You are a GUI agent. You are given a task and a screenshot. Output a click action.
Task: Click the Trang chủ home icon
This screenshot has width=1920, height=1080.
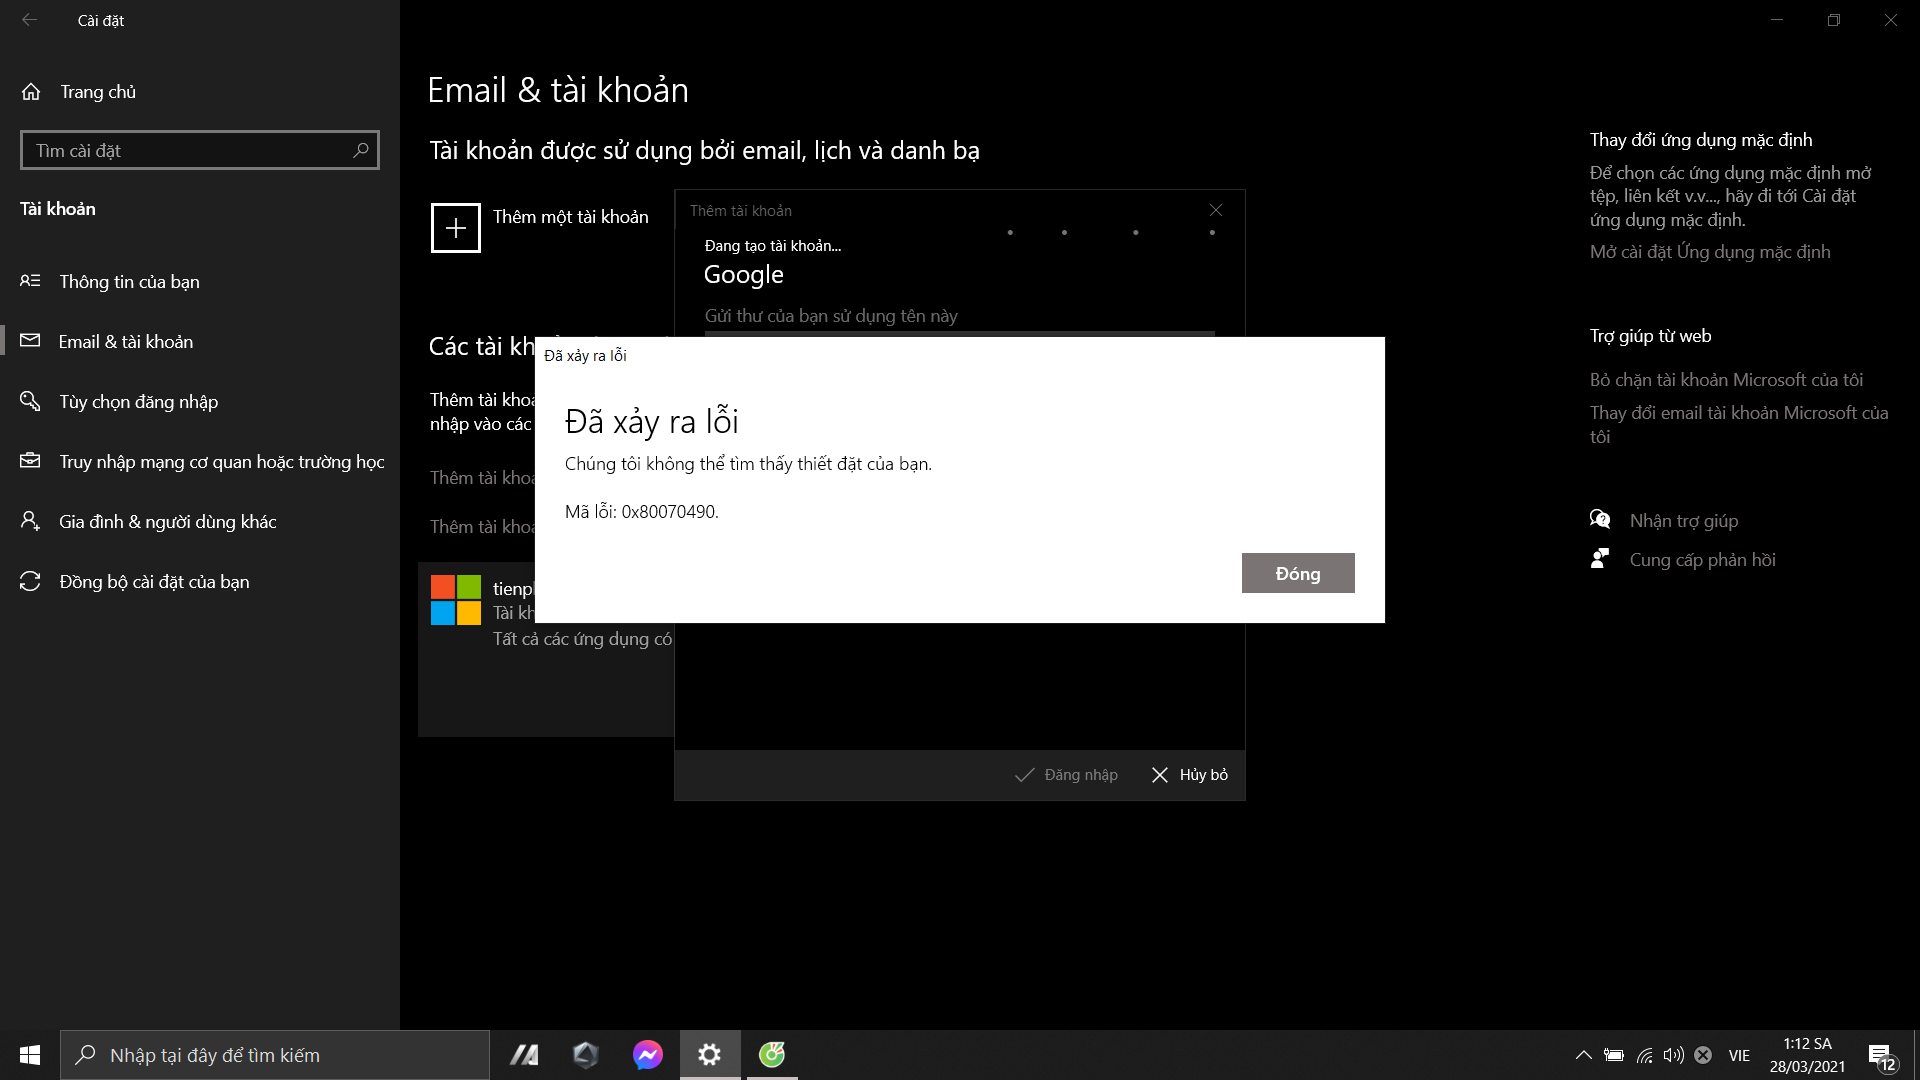pyautogui.click(x=31, y=91)
